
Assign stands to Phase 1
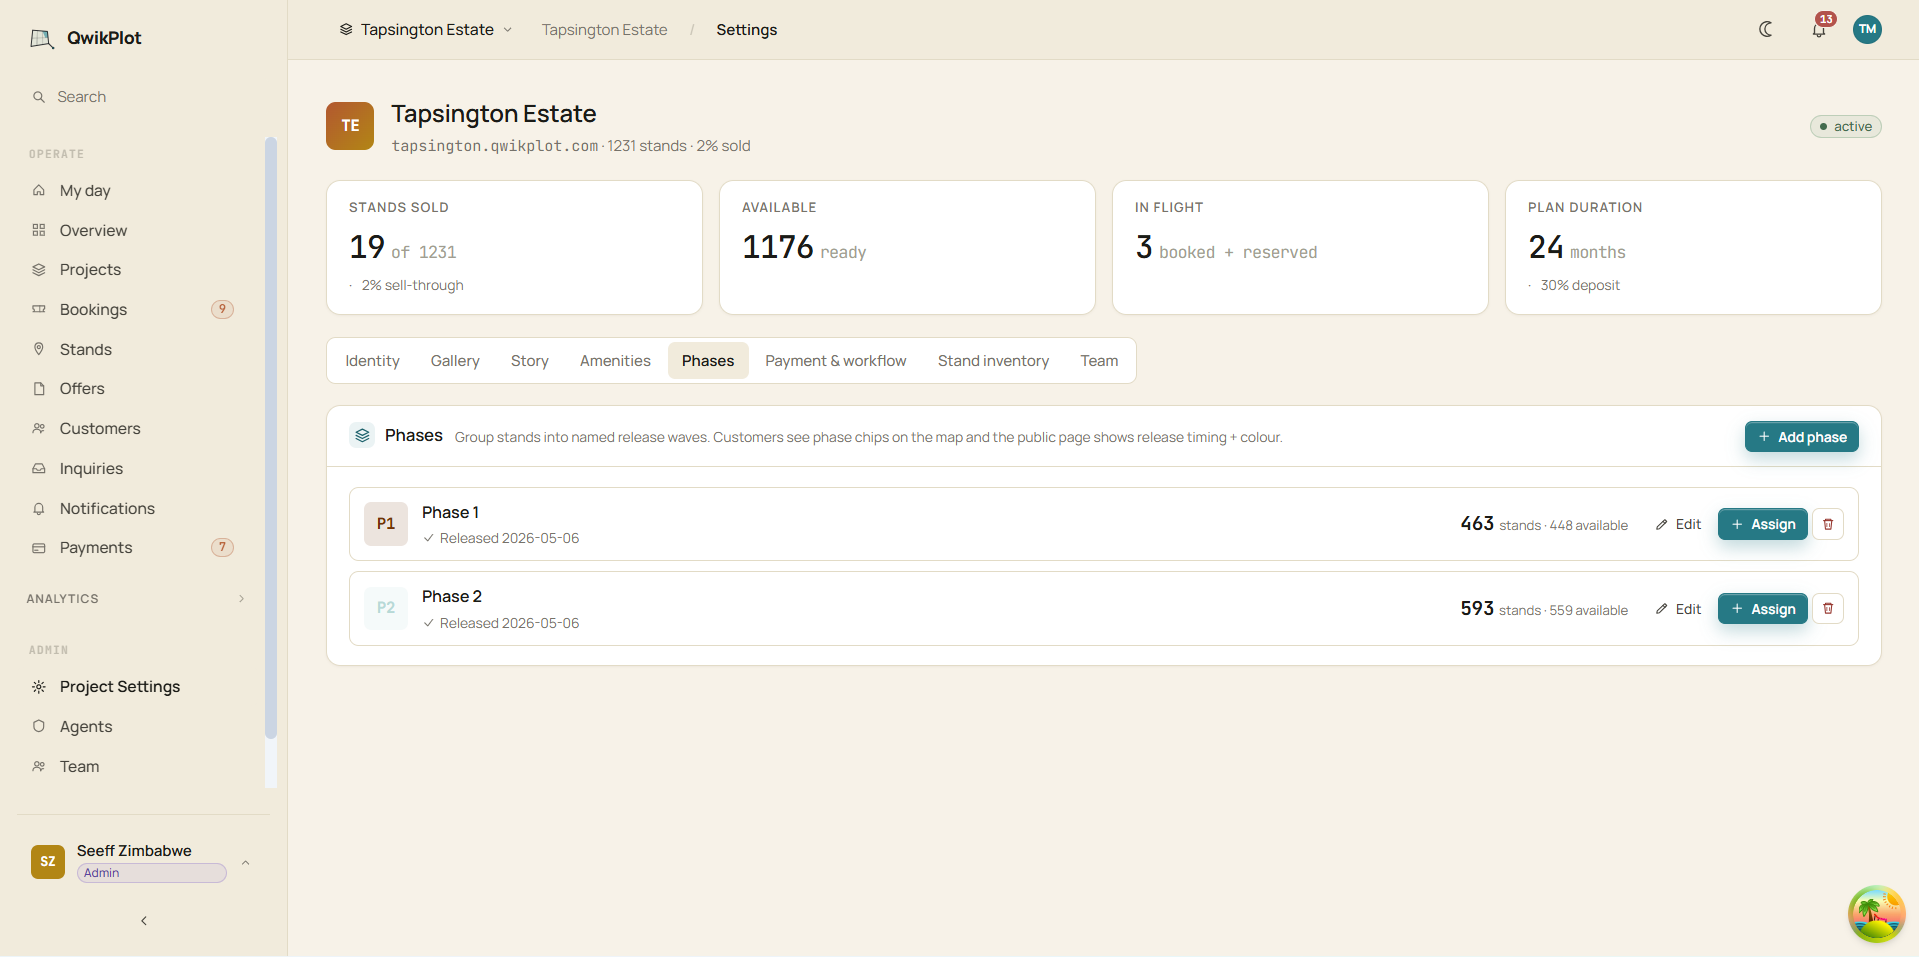click(1762, 524)
